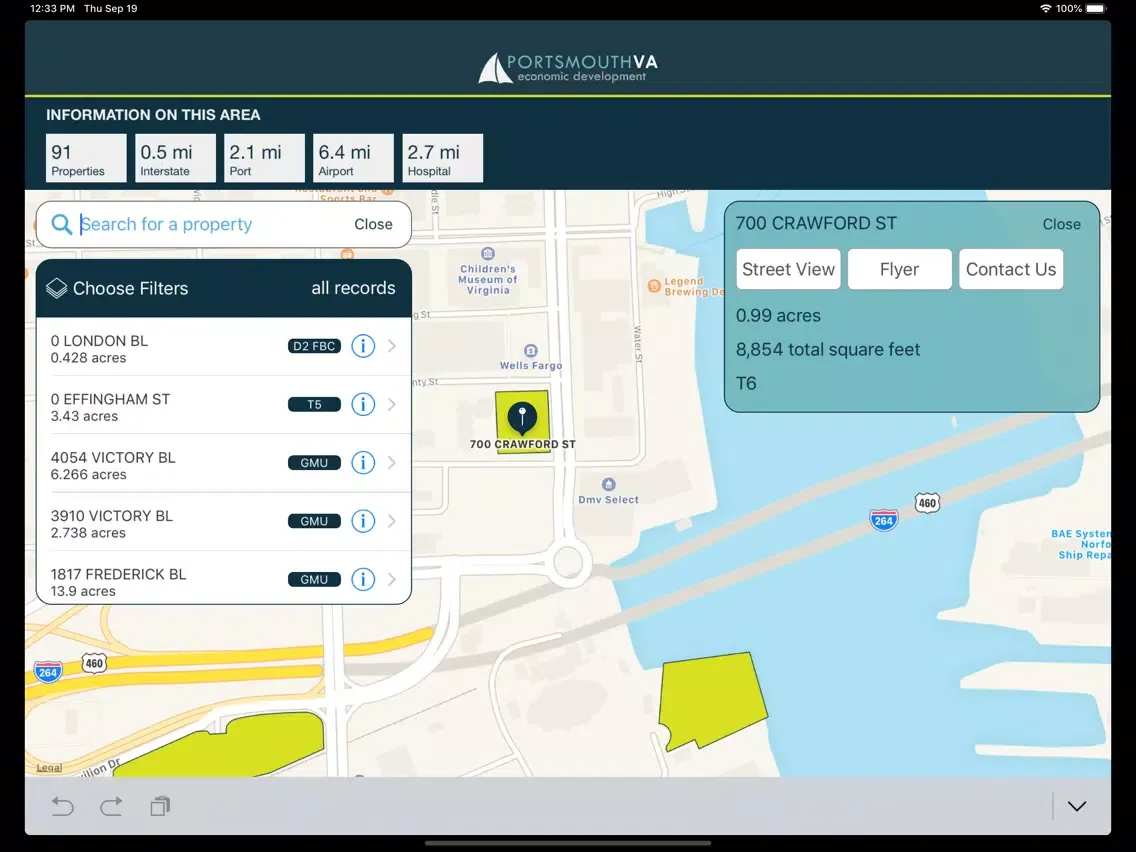Close the property search bar
The height and width of the screenshot is (852, 1136).
(x=373, y=225)
